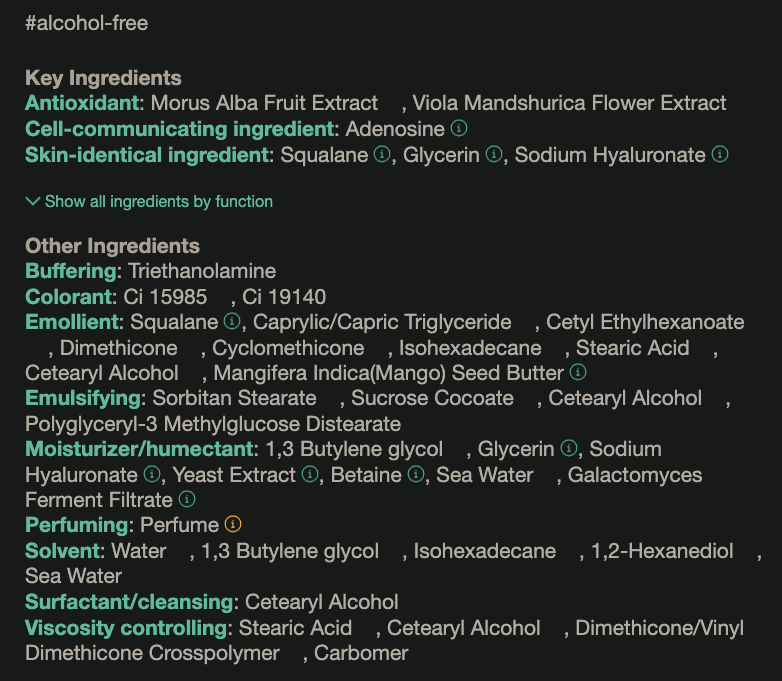
Task: Click info icon beside Sodium Hyaluronate in Key Ingredients
Action: 719,155
